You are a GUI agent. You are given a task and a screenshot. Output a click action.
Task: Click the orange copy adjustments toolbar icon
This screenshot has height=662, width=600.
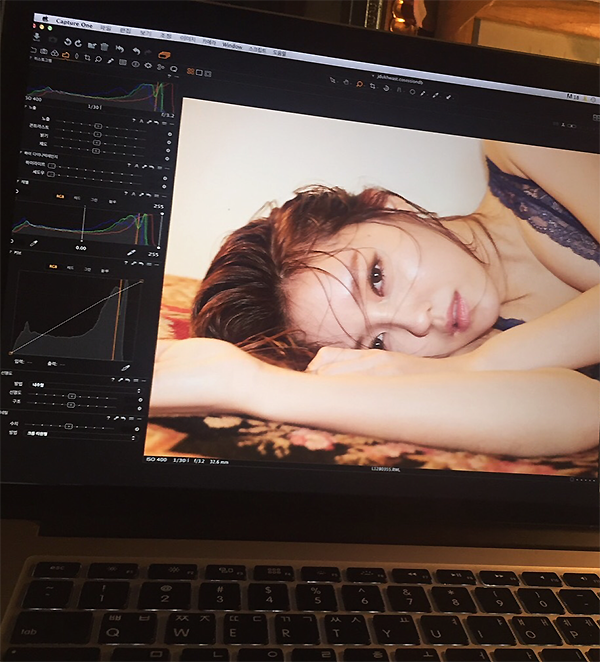(164, 53)
